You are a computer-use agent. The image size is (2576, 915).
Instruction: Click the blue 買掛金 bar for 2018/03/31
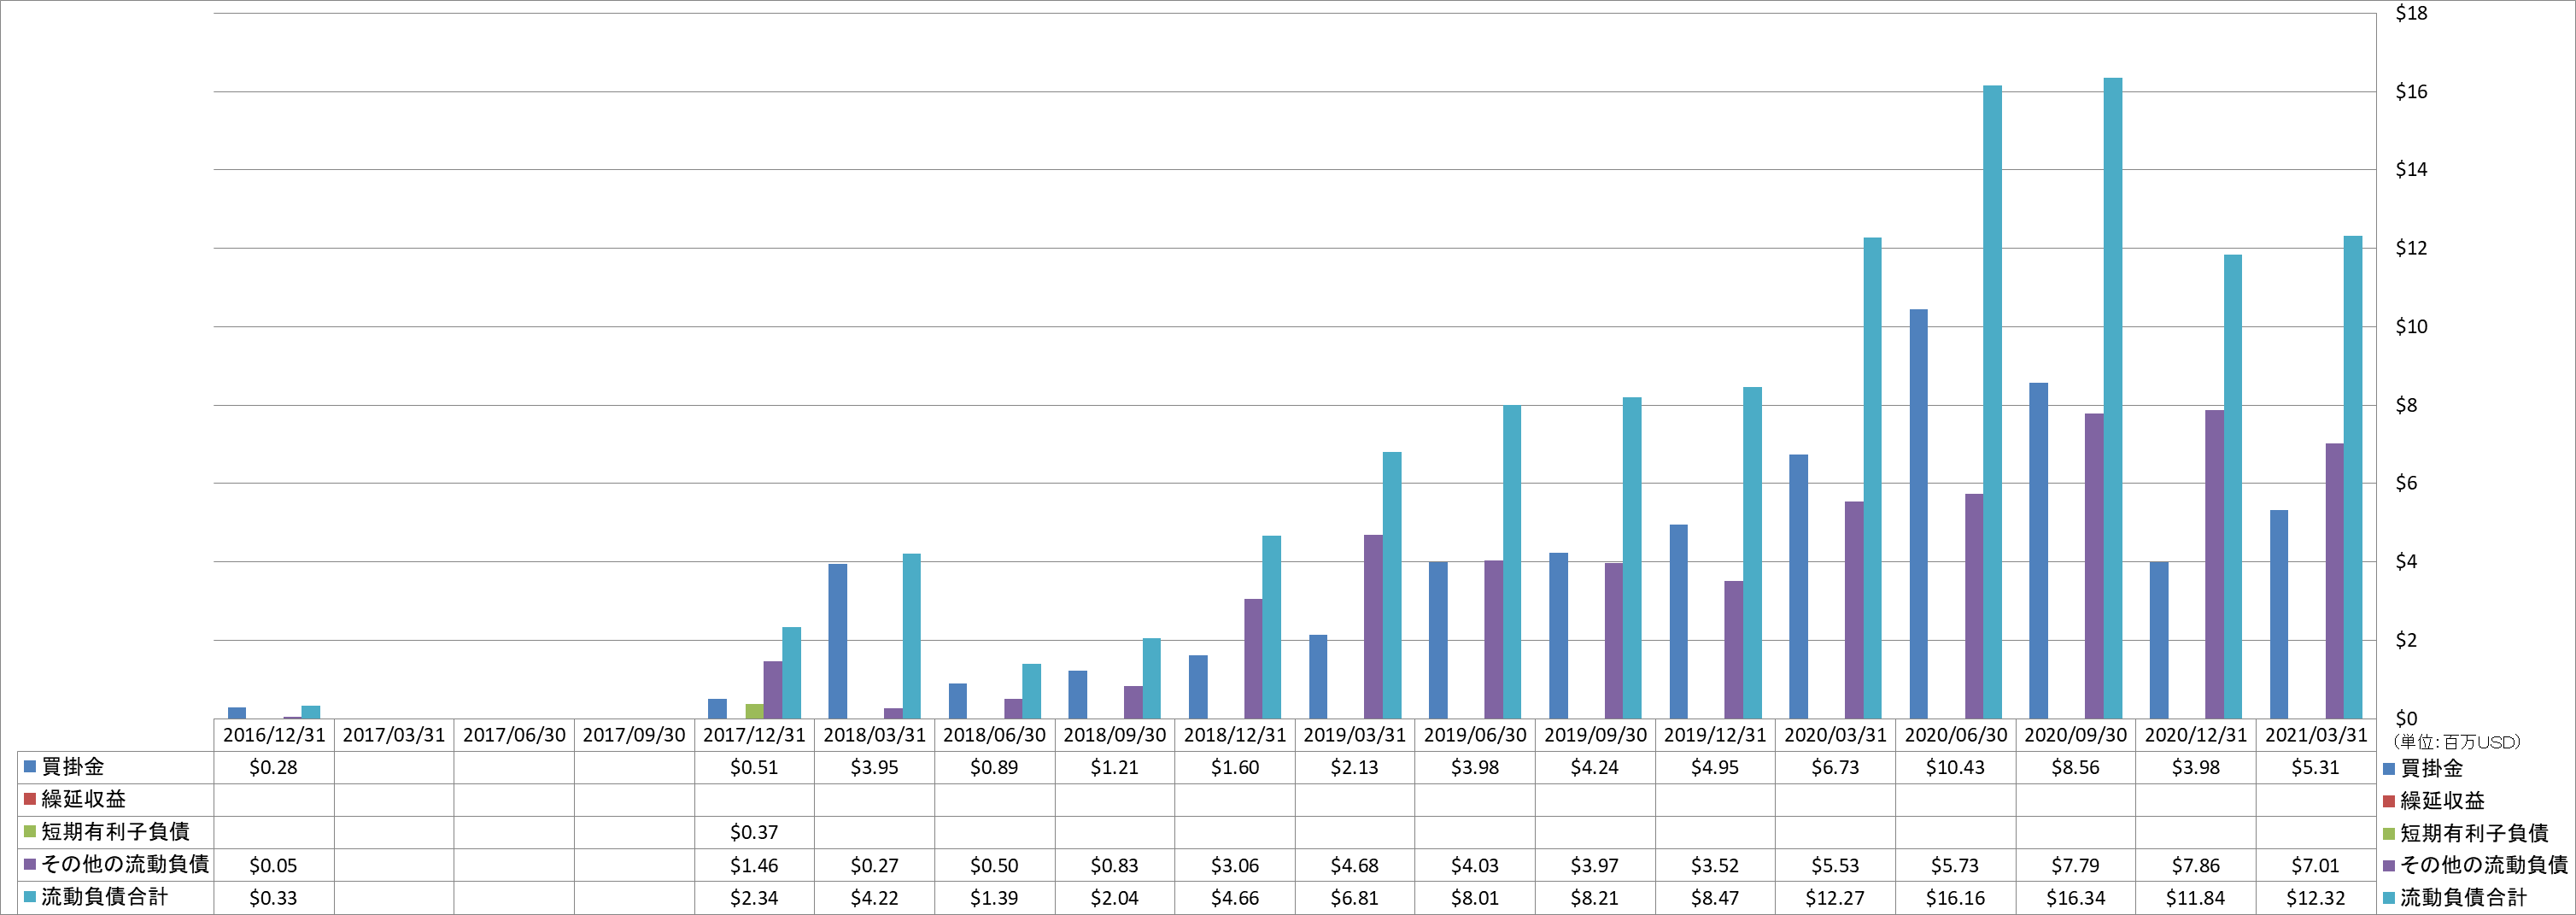(837, 641)
